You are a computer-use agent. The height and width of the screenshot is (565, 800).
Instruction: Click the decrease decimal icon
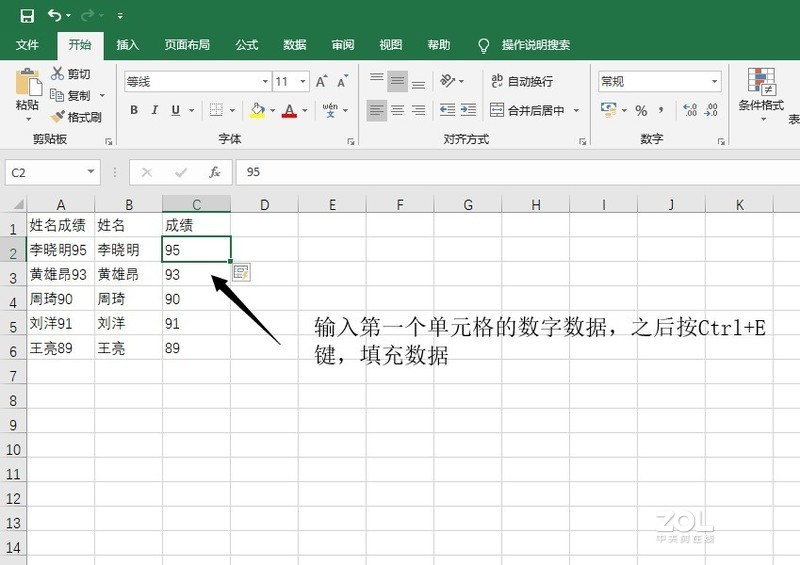(711, 110)
